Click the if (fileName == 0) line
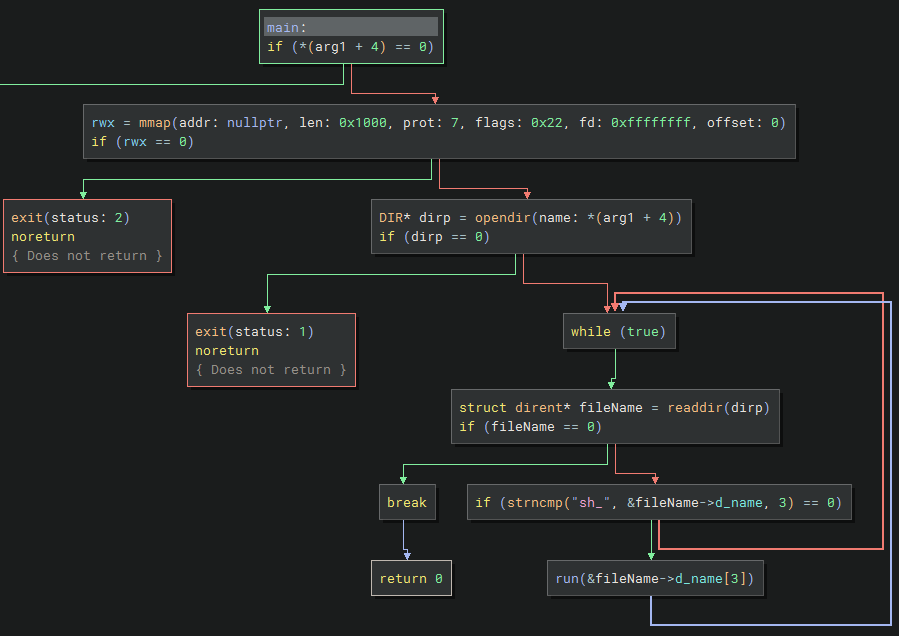 click(x=530, y=427)
